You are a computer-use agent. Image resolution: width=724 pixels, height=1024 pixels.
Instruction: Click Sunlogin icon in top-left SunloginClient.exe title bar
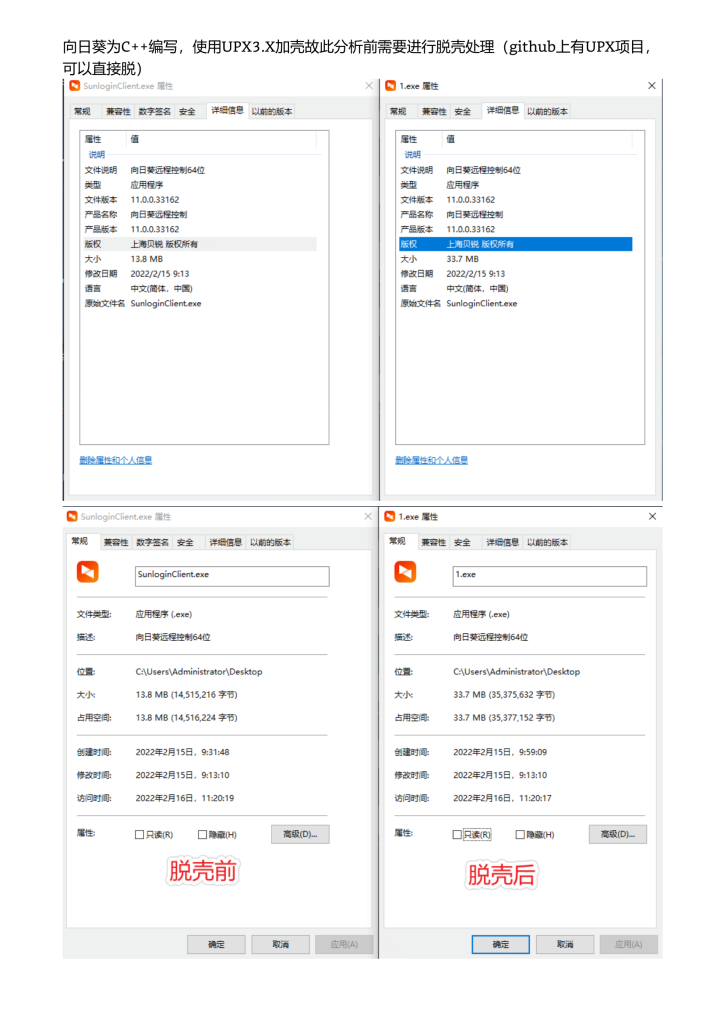75,86
